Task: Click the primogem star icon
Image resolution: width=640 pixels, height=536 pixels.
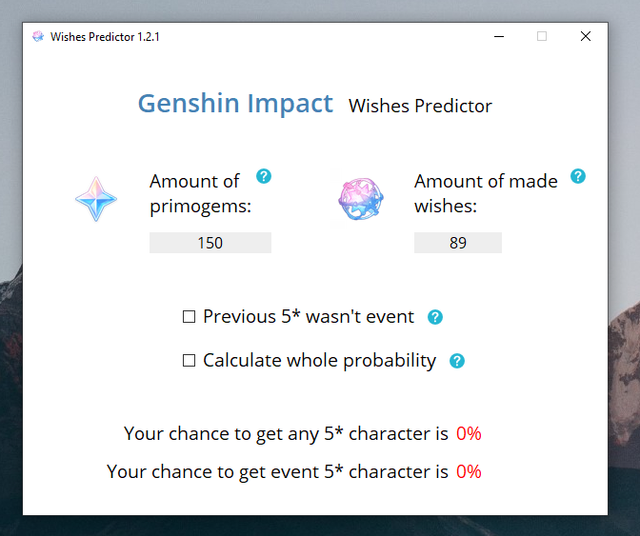Action: 96,199
